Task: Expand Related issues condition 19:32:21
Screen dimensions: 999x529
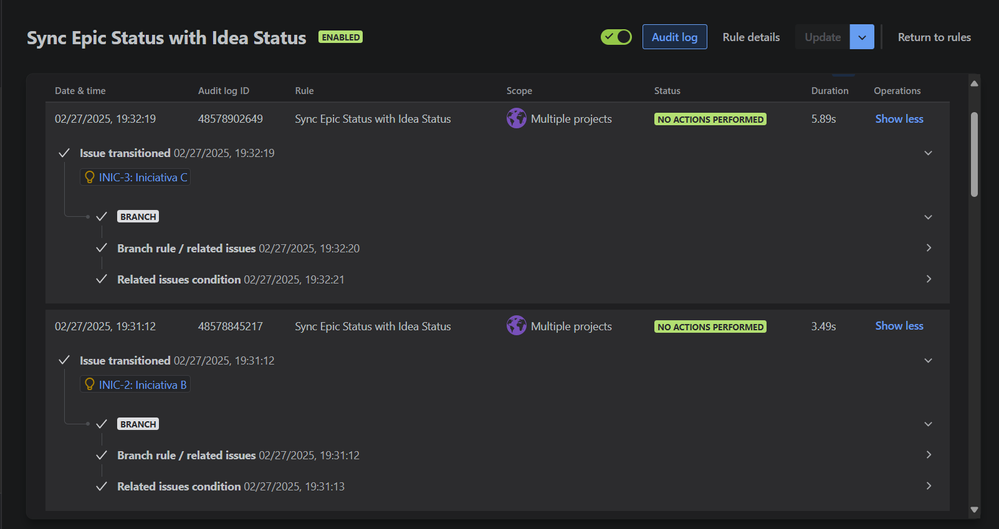Action: pyautogui.click(x=928, y=279)
